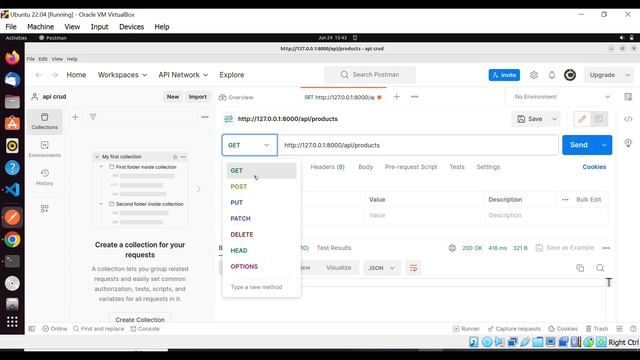Click the Import button
640x360 pixels.
click(x=198, y=97)
